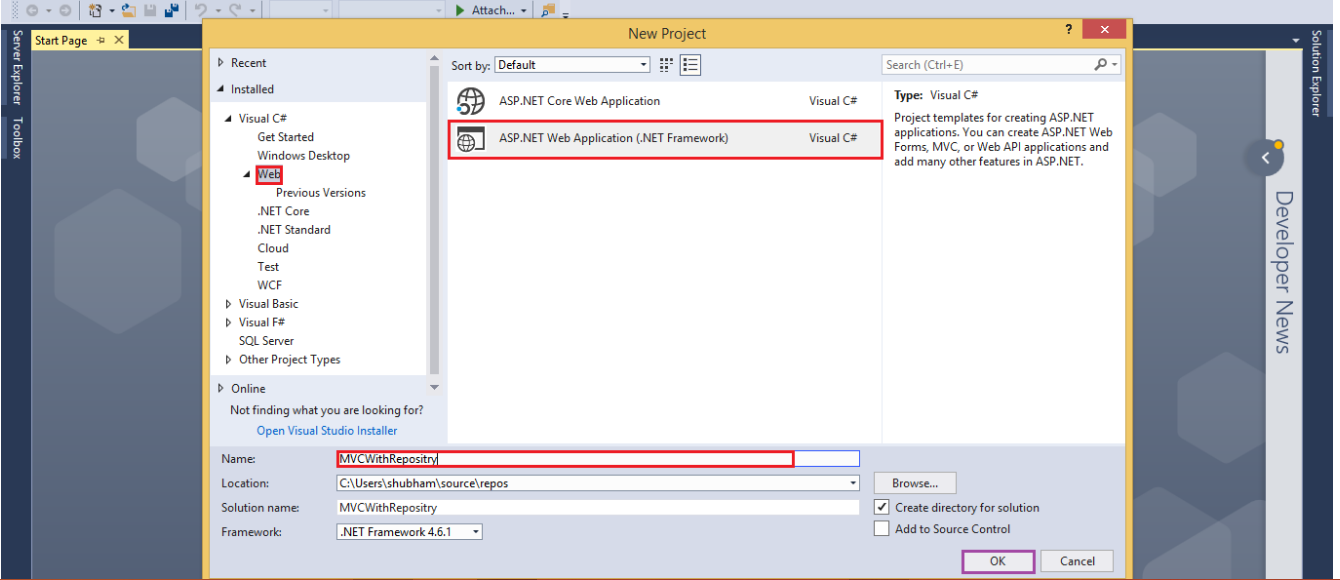
Task: Open toolbar options overflow arrow
Action: pos(566,14)
